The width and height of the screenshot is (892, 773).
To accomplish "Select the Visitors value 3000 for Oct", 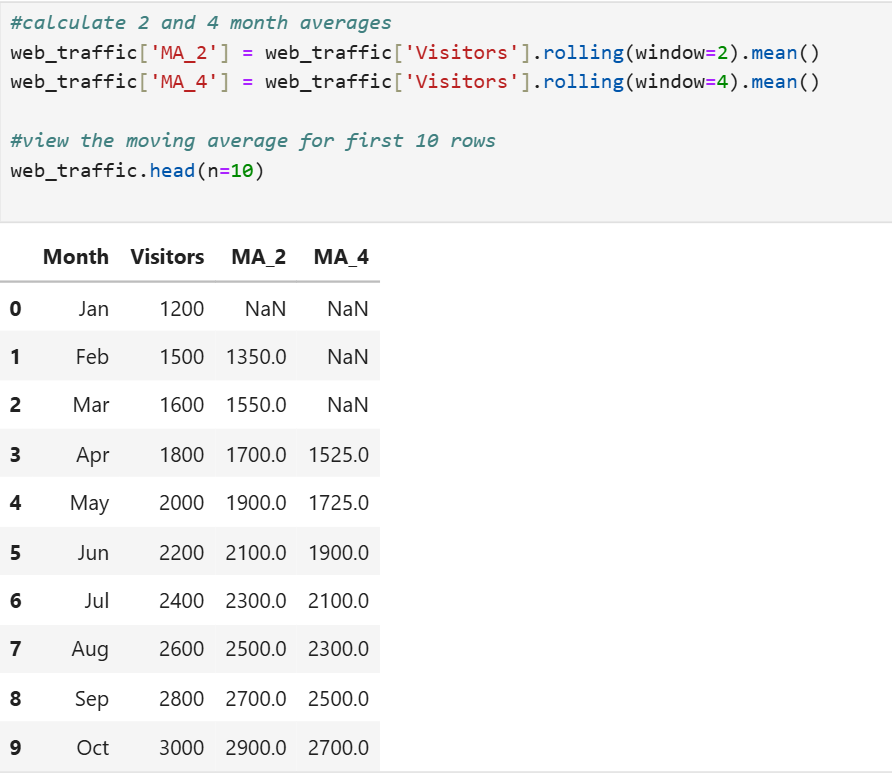I will click(181, 747).
